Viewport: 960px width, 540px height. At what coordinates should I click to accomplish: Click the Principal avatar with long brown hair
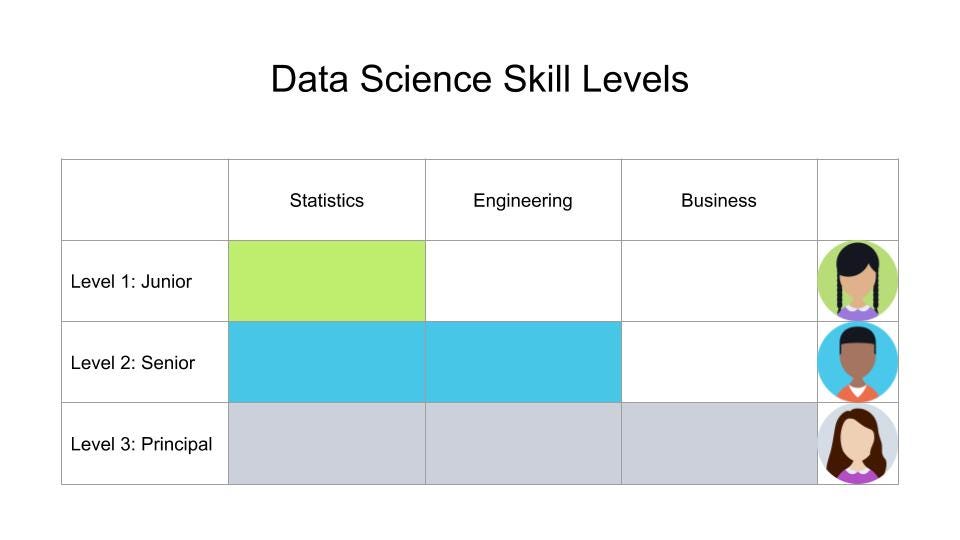857,443
